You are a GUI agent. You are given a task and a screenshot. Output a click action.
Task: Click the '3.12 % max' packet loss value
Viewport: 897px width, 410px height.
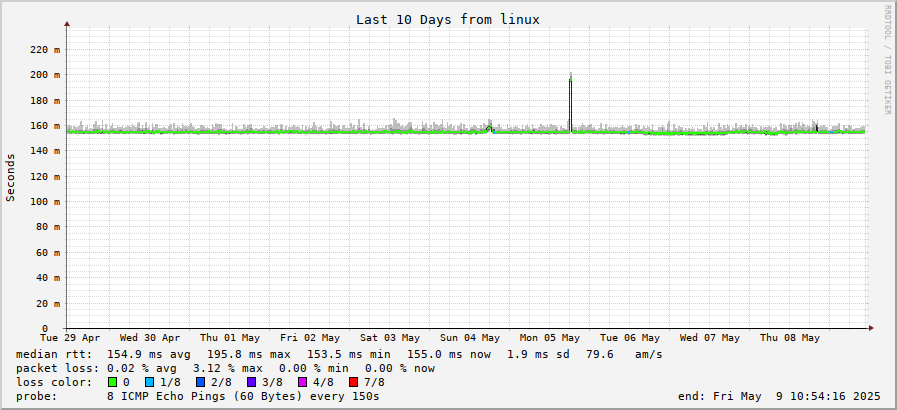(228, 368)
